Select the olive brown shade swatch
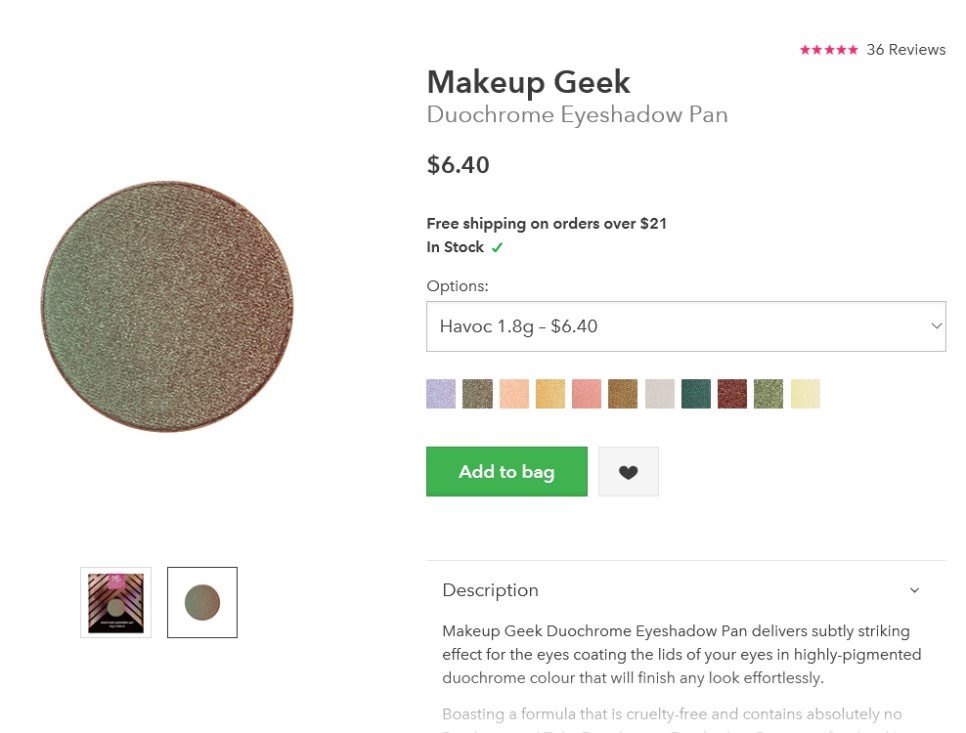This screenshot has height=733, width=966. point(477,394)
